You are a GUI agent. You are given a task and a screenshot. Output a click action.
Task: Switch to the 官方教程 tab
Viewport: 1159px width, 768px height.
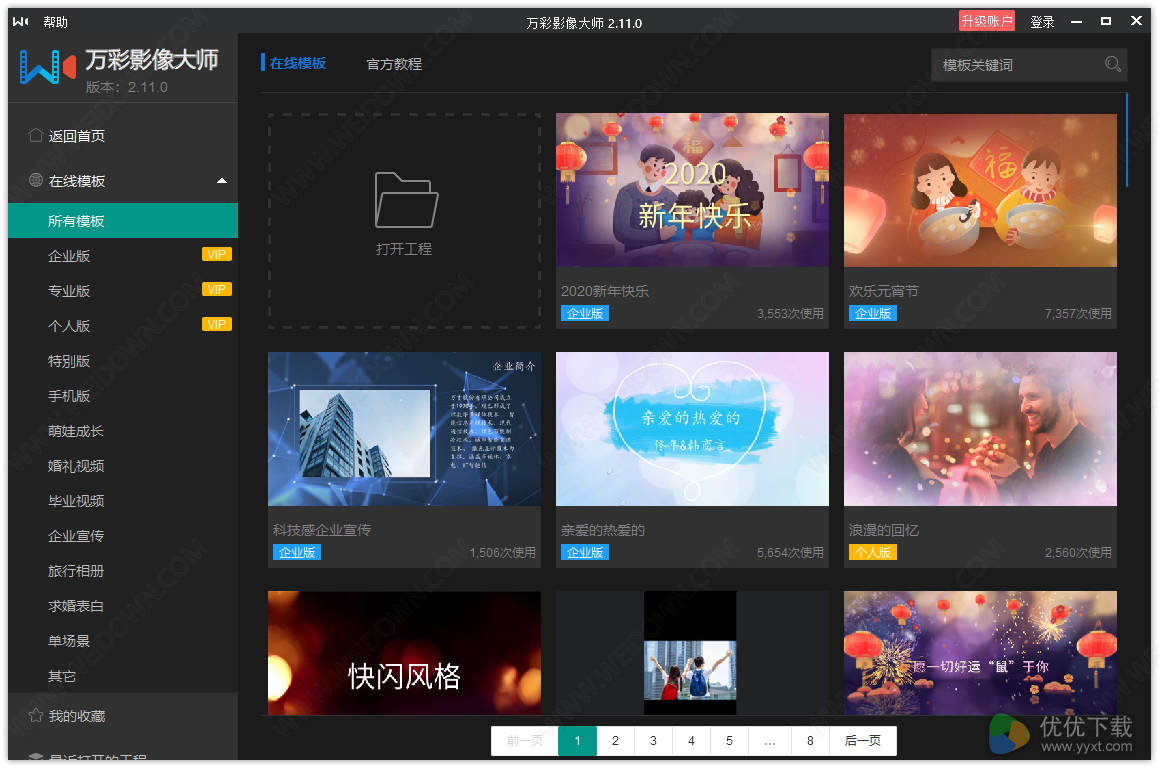[394, 64]
